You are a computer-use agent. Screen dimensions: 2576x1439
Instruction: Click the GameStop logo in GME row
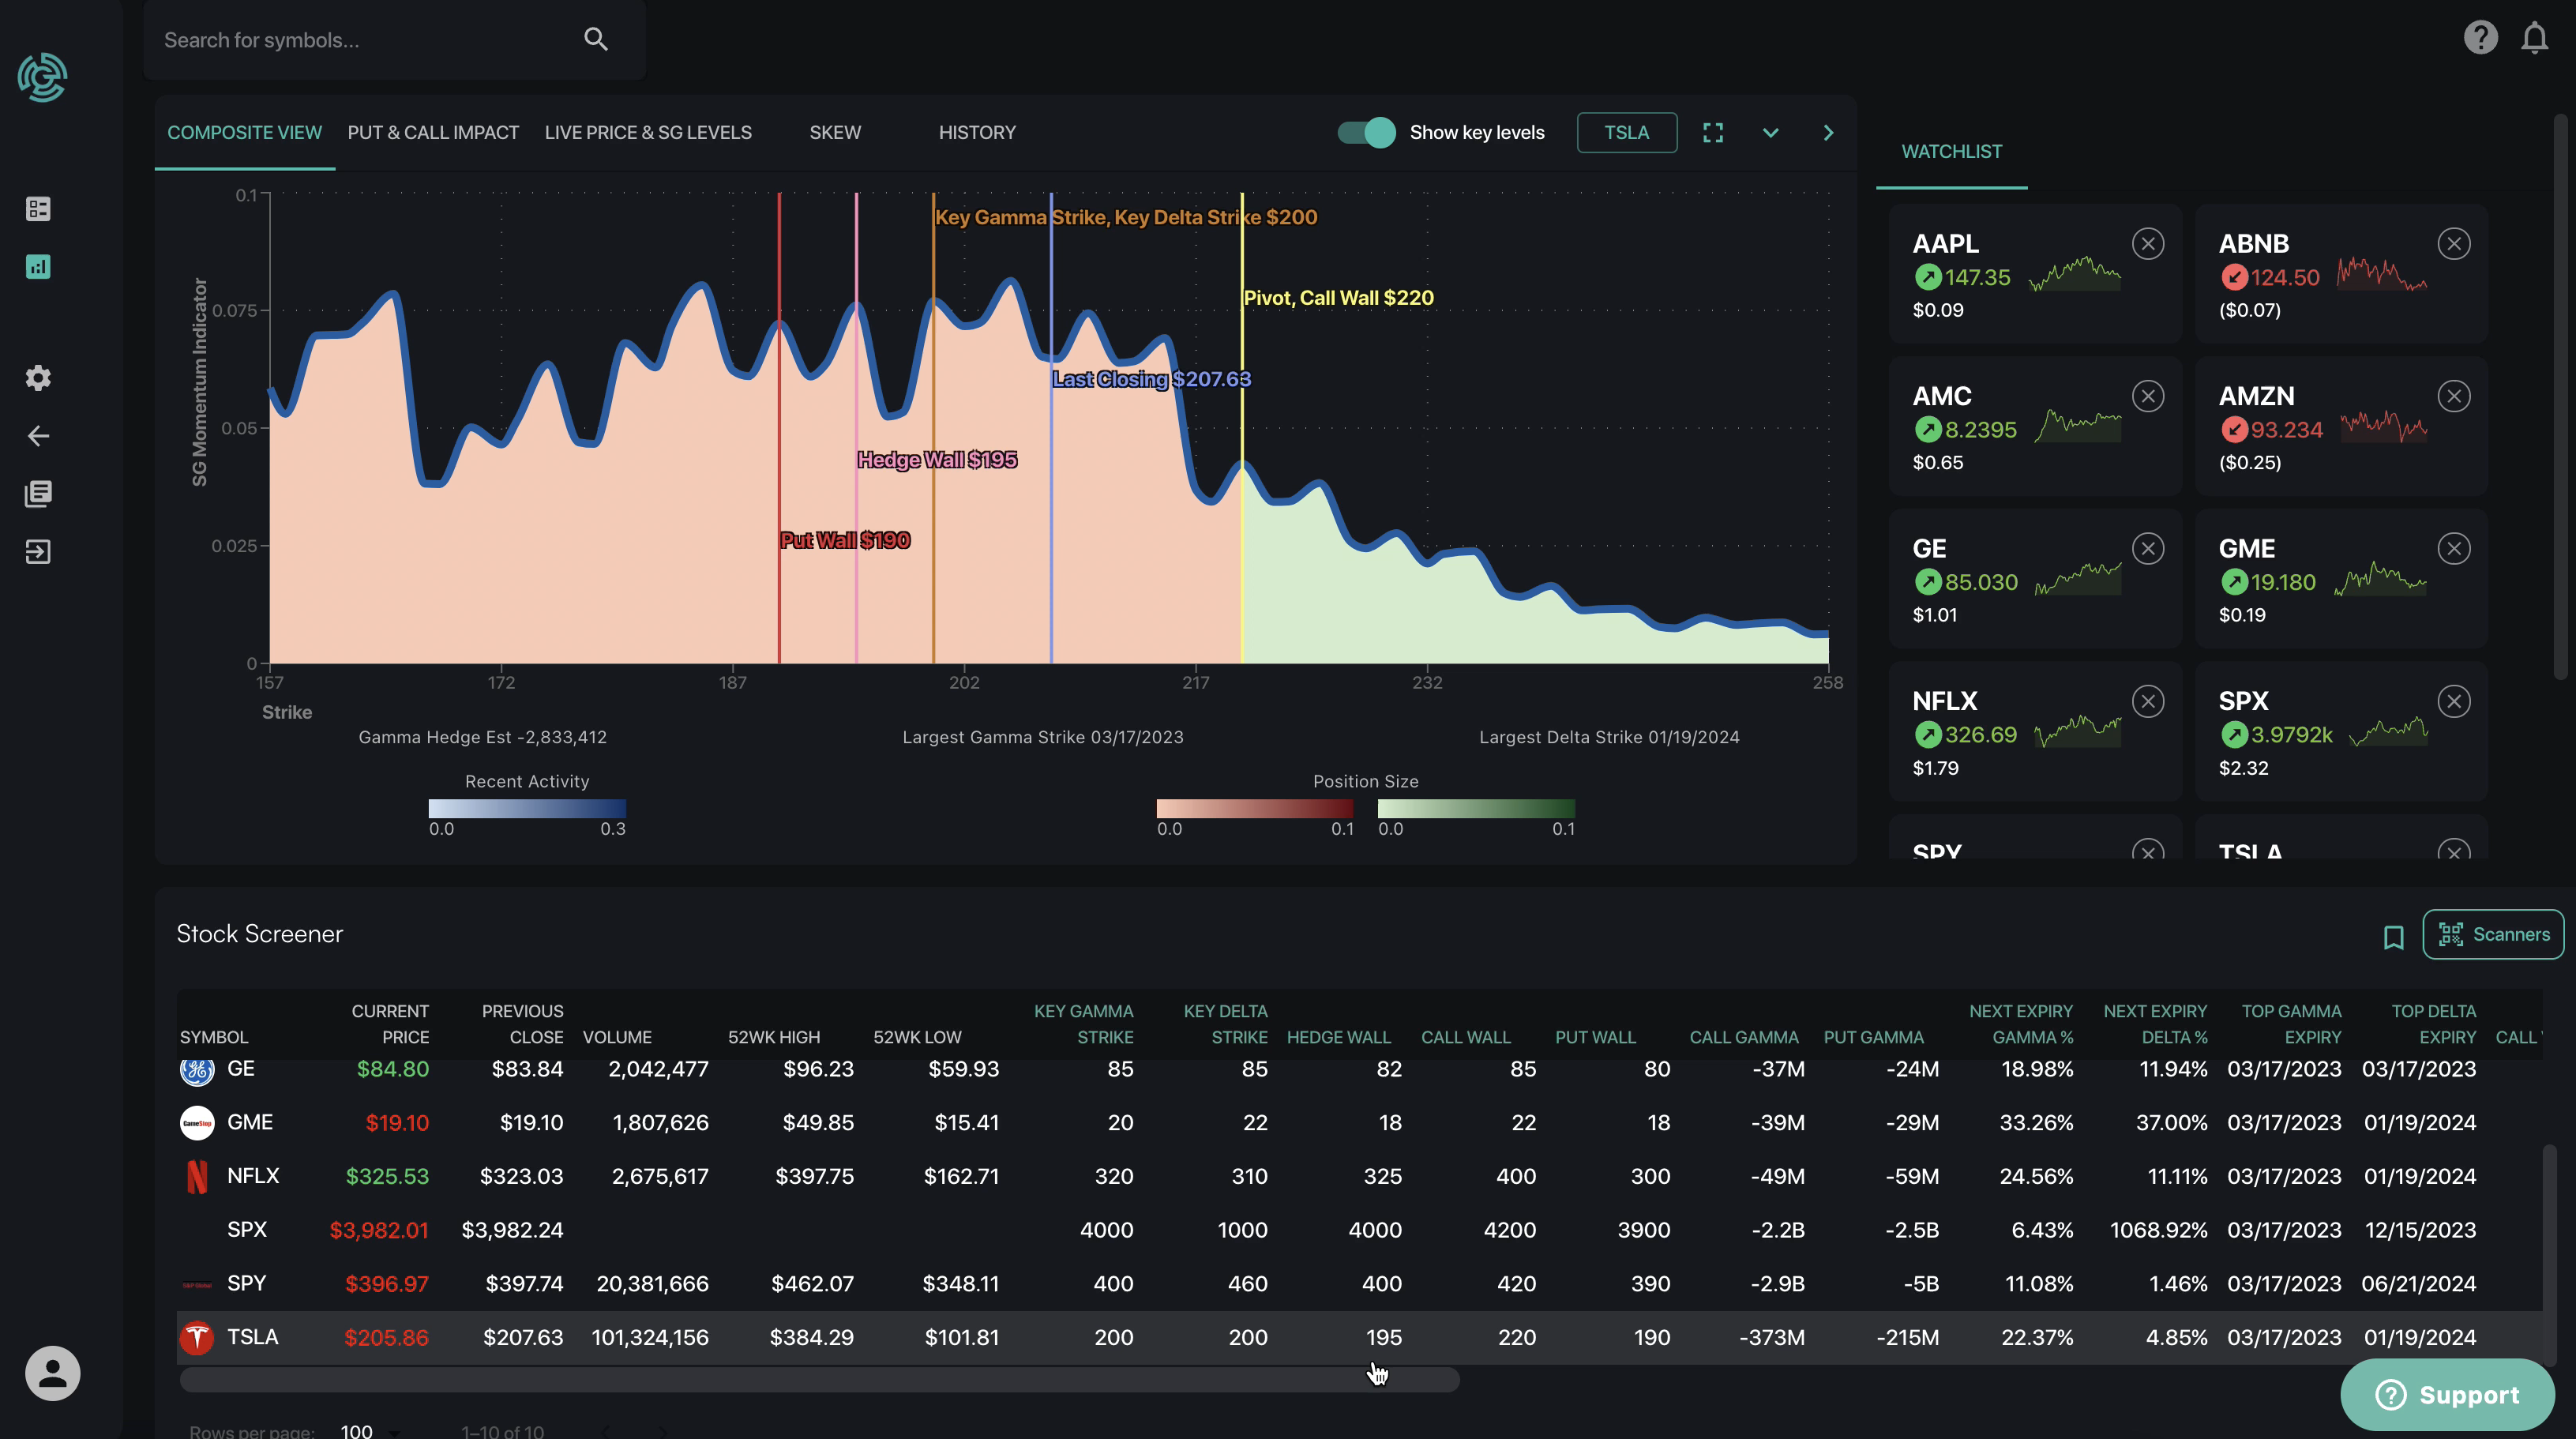point(197,1122)
